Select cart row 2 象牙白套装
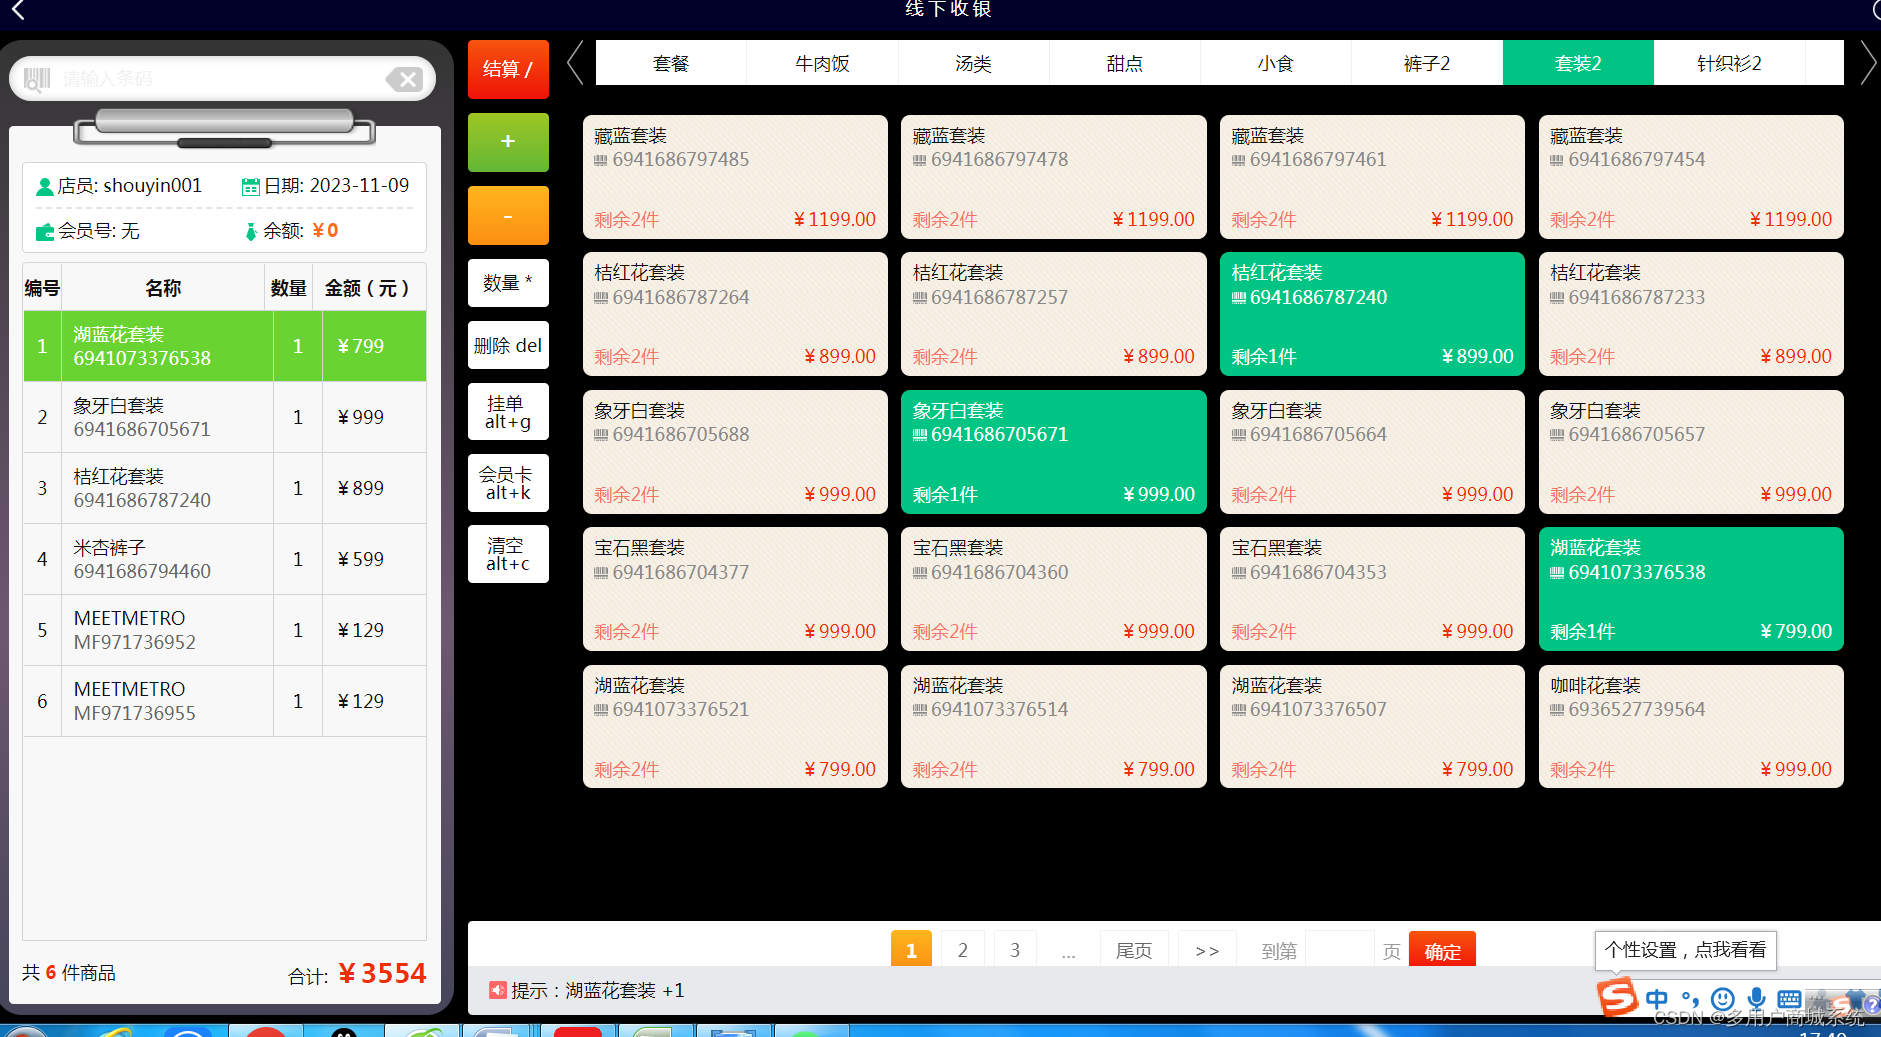The width and height of the screenshot is (1881, 1037). click(225, 417)
